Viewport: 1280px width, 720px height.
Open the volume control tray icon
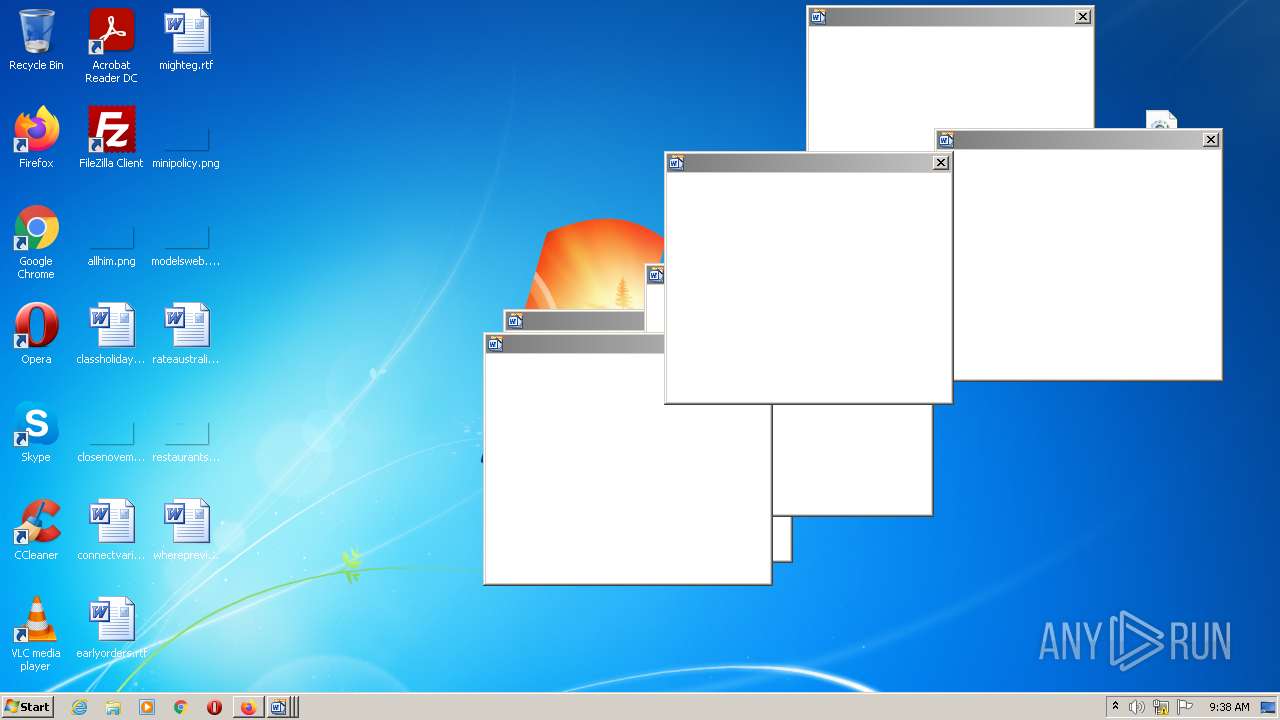click(x=1137, y=707)
